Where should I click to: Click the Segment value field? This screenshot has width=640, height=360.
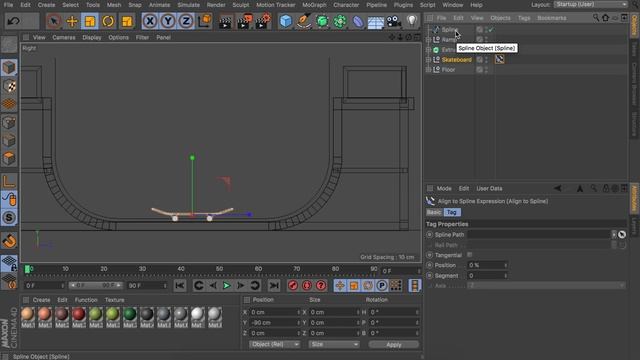pos(487,276)
